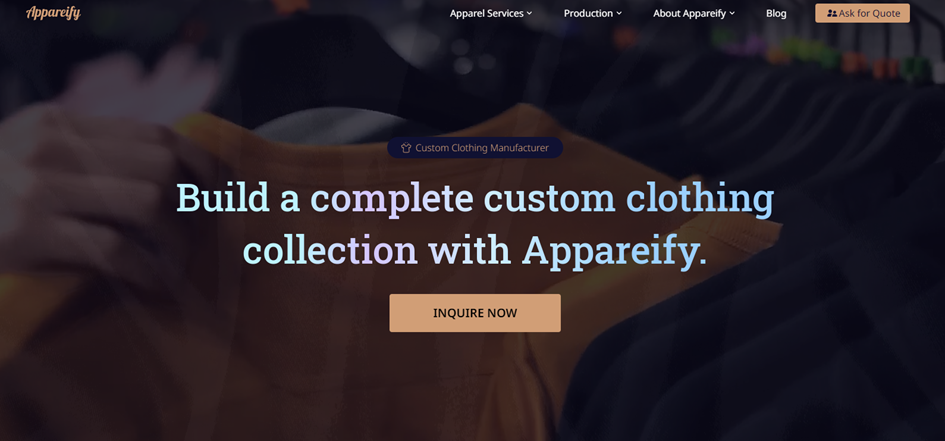Viewport: 945px width, 441px height.
Task: Click the t-shirt icon in the badge
Action: [406, 148]
